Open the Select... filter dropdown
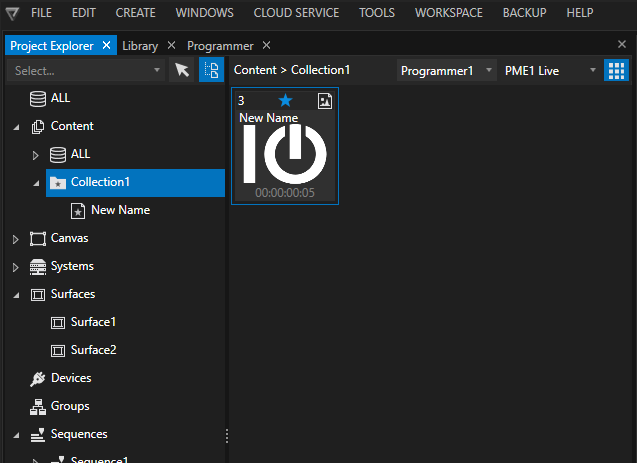Screen dimensions: 637x463 [x=86, y=71]
